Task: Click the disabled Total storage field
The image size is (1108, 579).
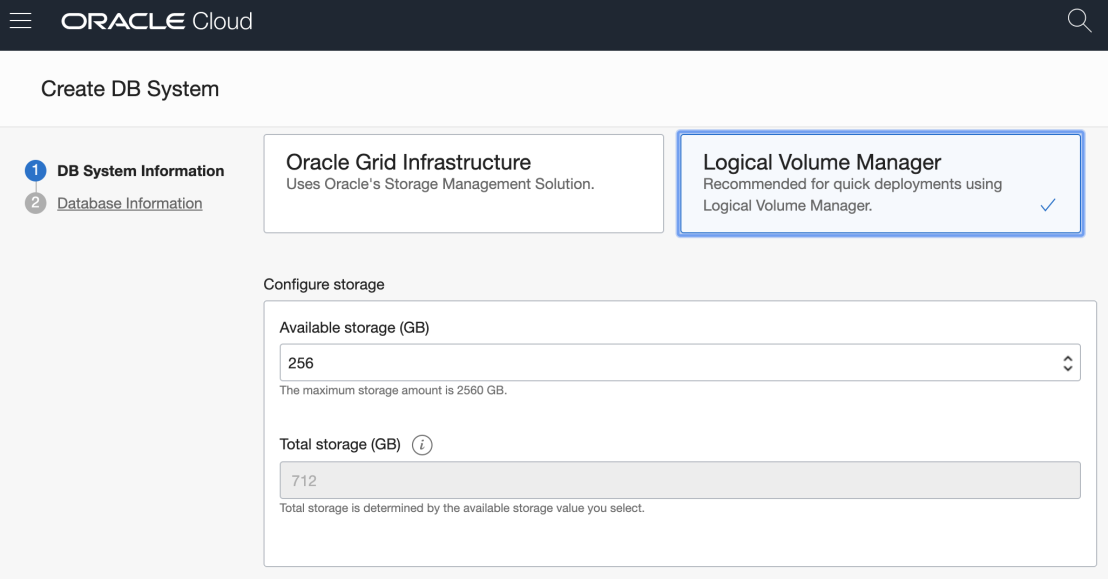Action: click(679, 480)
